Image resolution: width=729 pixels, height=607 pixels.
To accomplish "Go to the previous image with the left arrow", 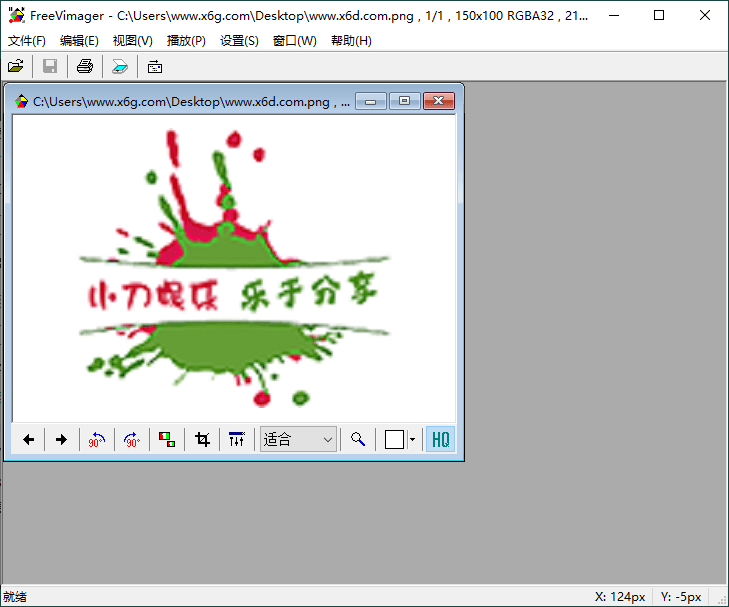I will tap(29, 440).
